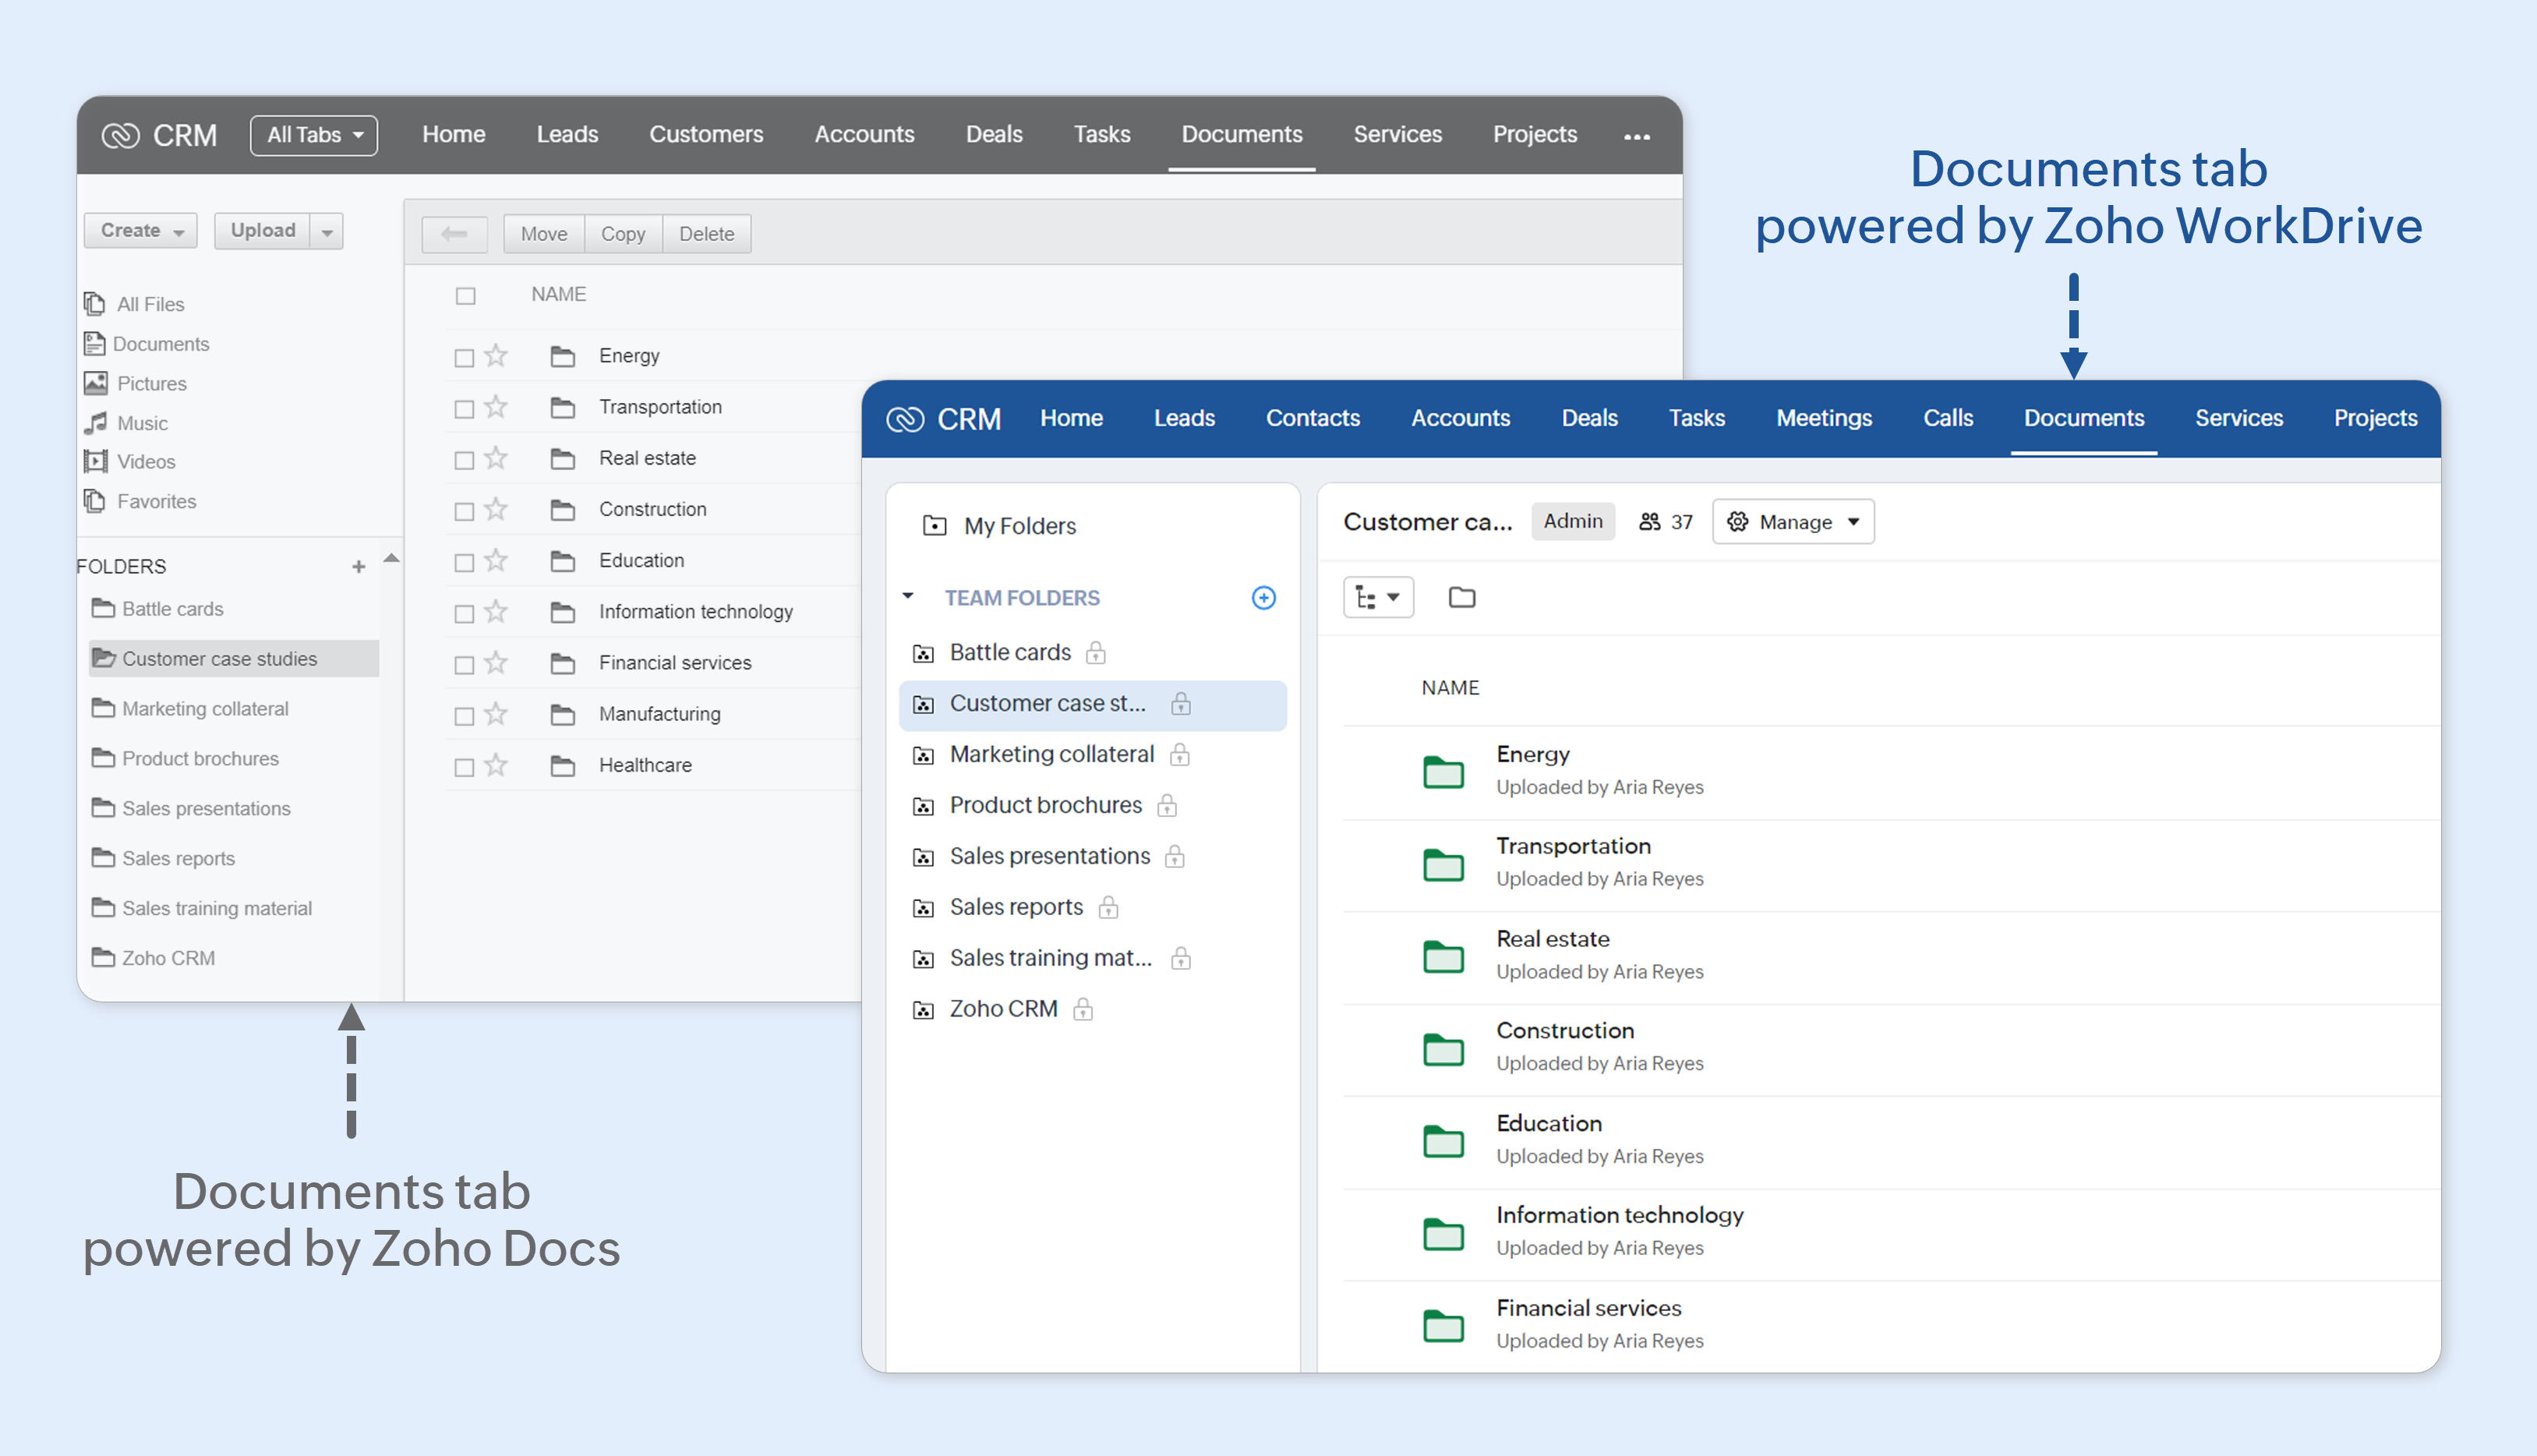The image size is (2537, 1456).
Task: Add a folder with the FOLDERS plus icon
Action: tap(358, 567)
